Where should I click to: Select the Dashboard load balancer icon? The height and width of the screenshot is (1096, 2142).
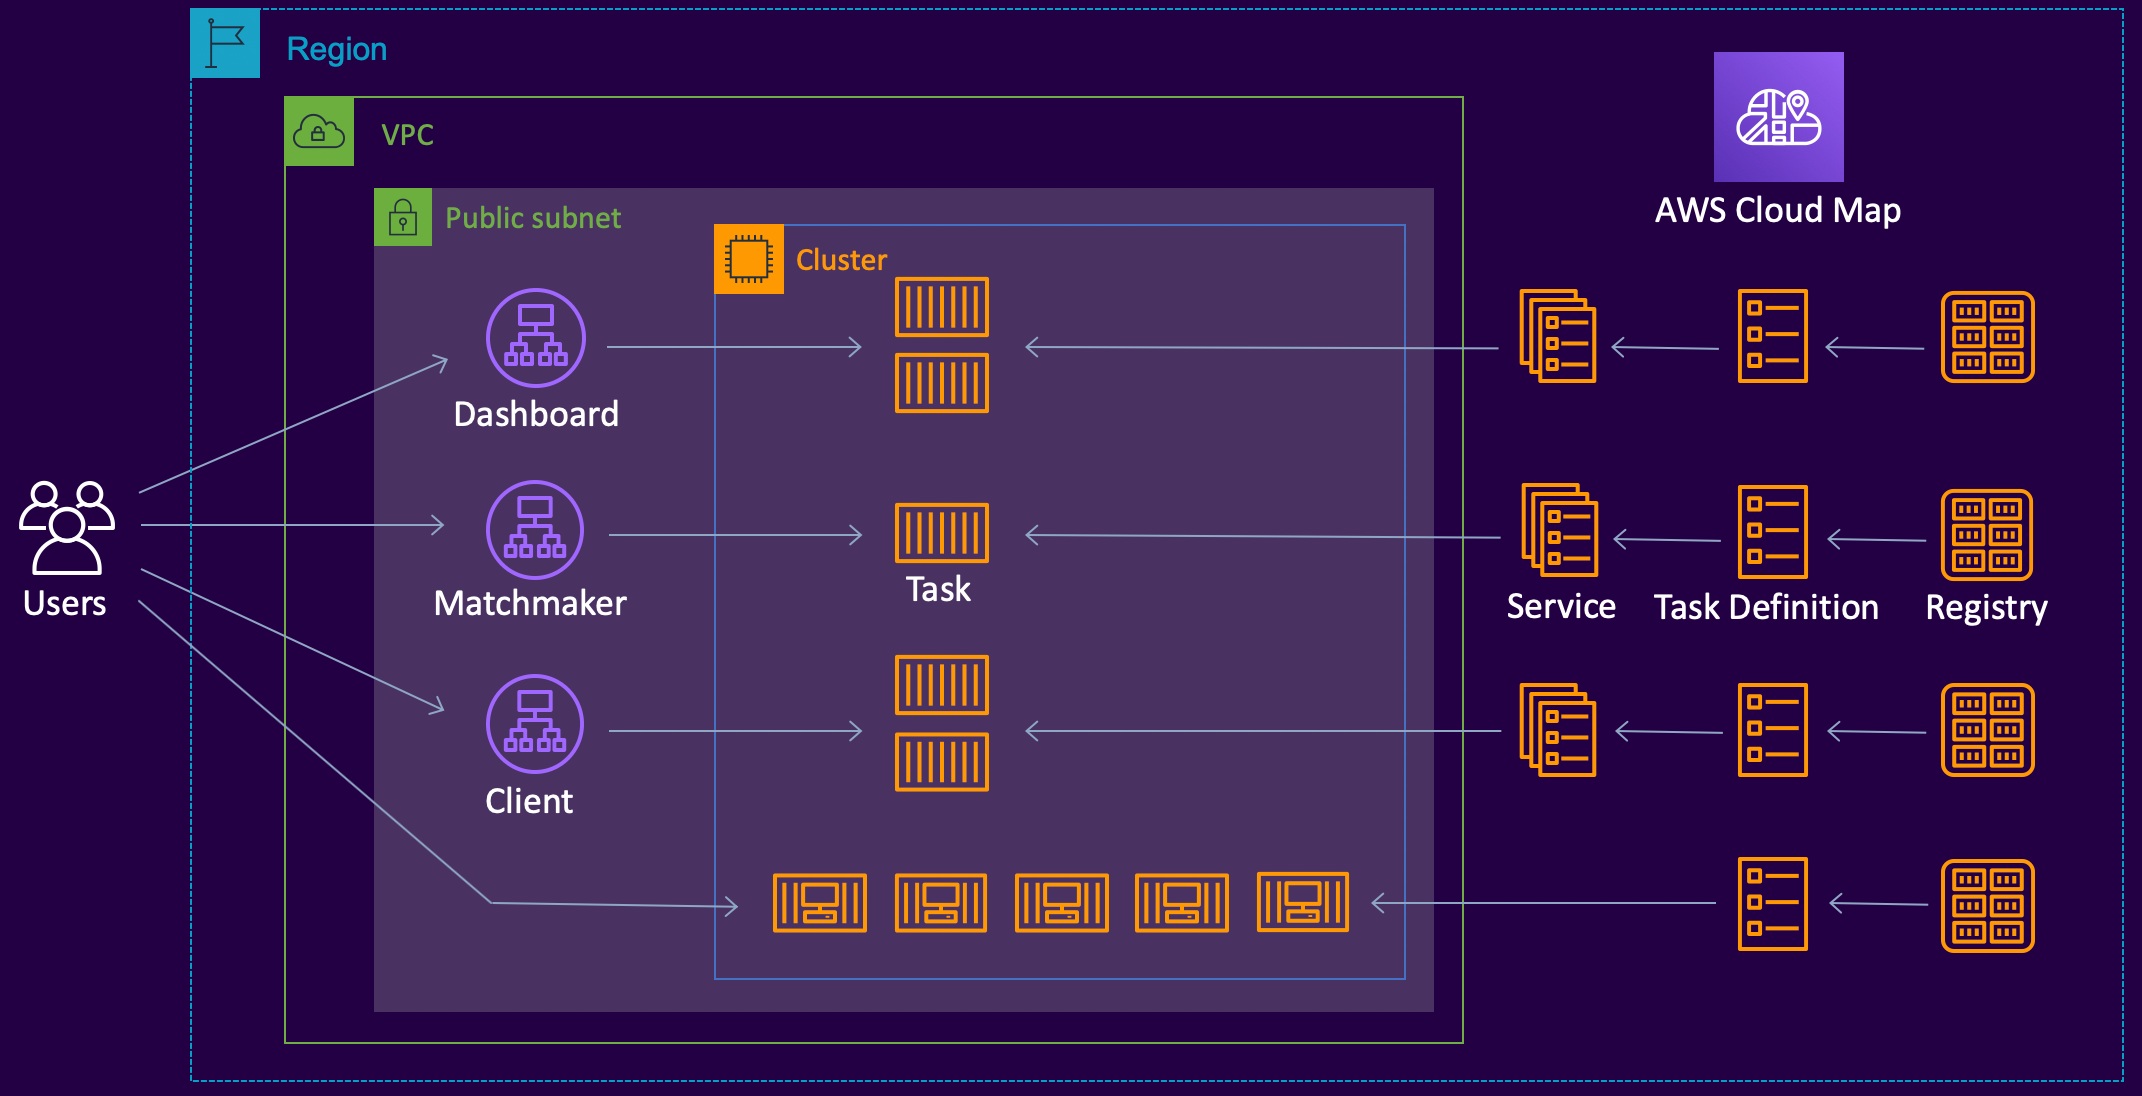coord(536,338)
